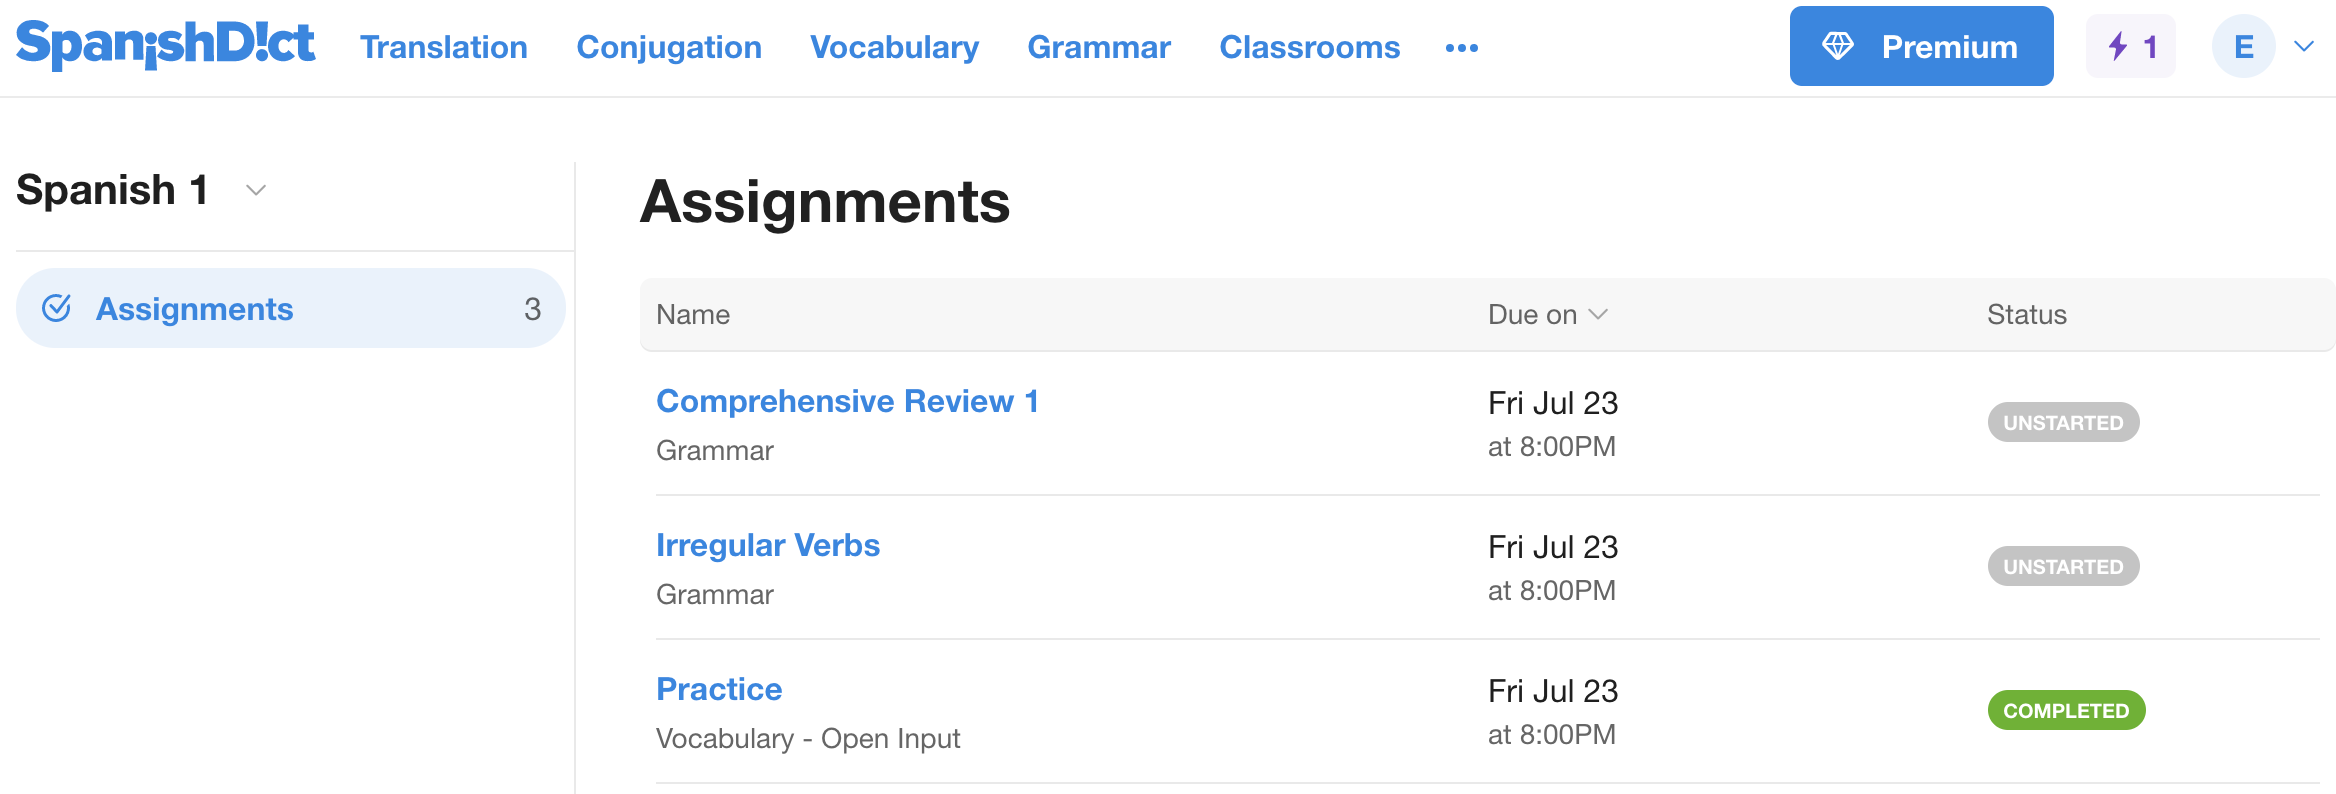
Task: Select Assignments in the sidebar
Action: pyautogui.click(x=195, y=308)
